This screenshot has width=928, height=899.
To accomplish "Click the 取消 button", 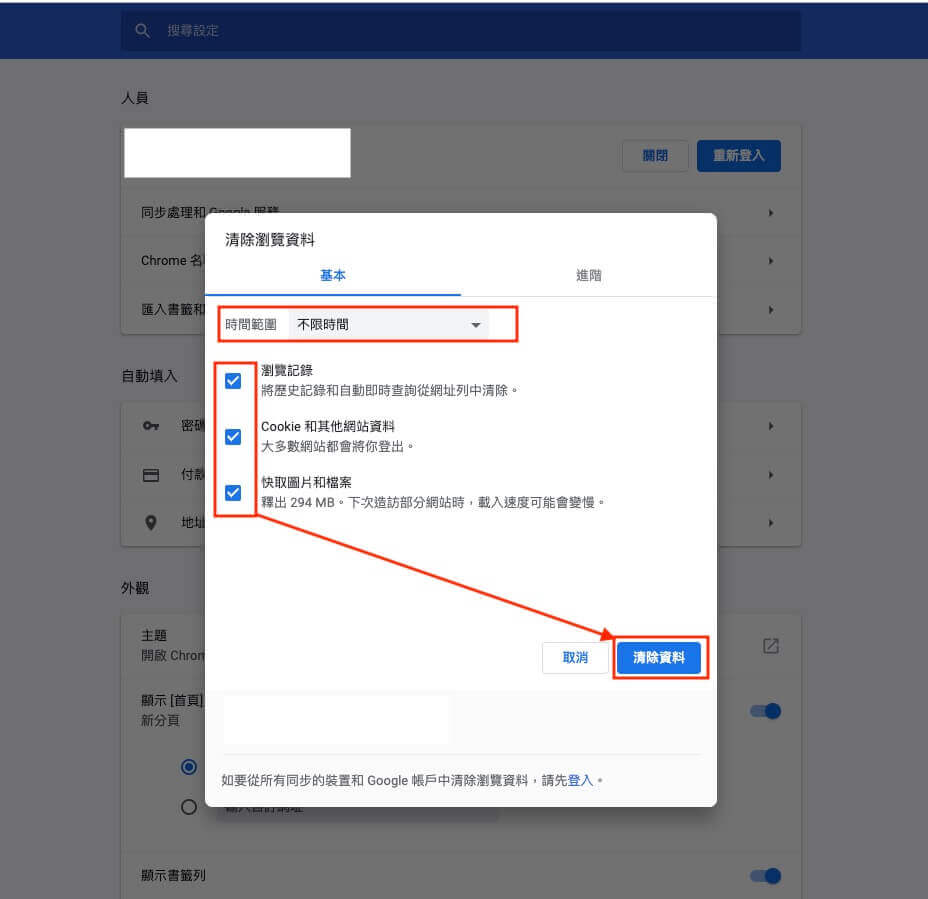I will coord(575,657).
